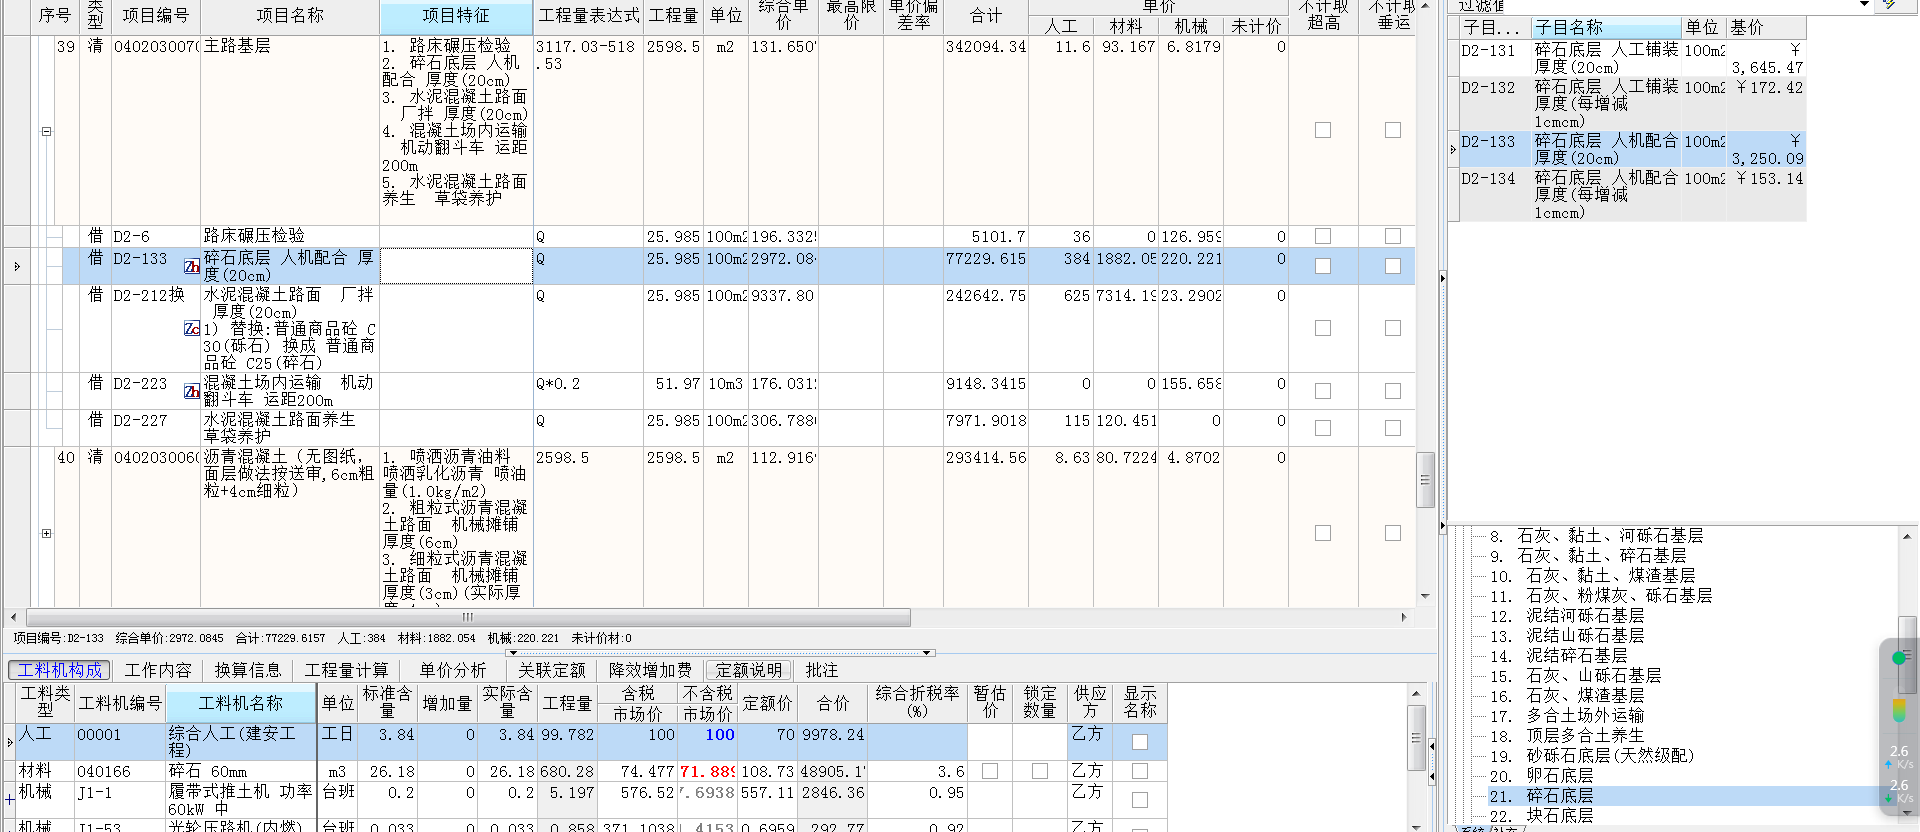Screen dimensions: 1920x832
Task: Tick 不计取超高 for row D2-6
Action: (1323, 236)
